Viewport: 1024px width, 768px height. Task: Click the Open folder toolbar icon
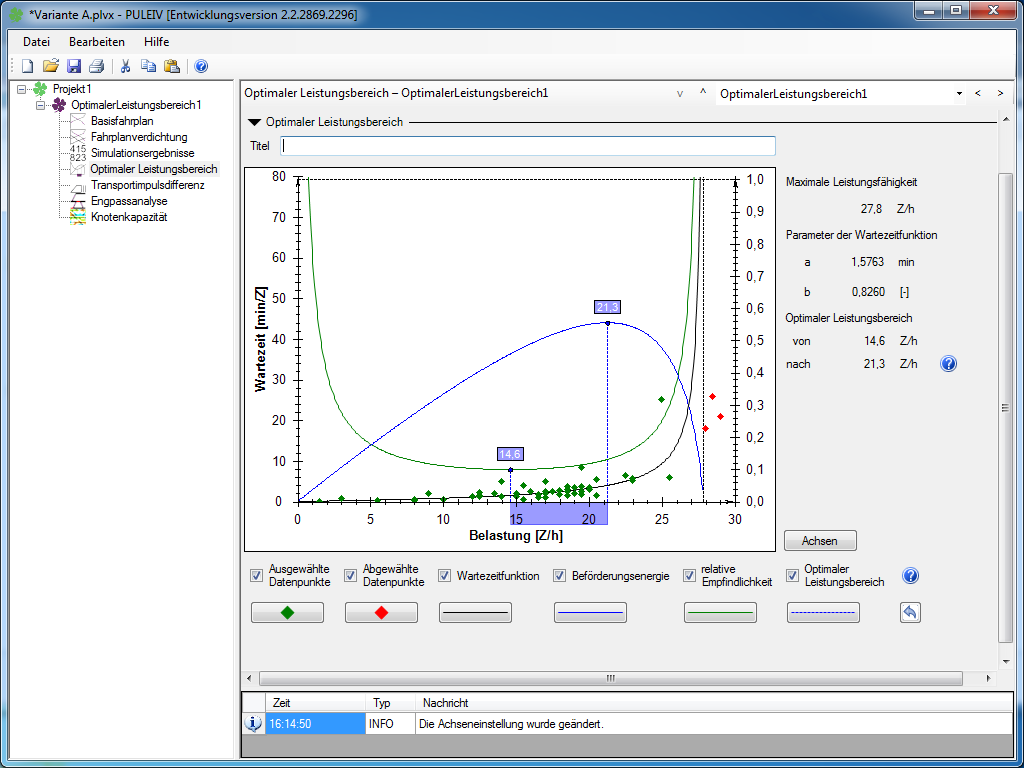click(51, 66)
